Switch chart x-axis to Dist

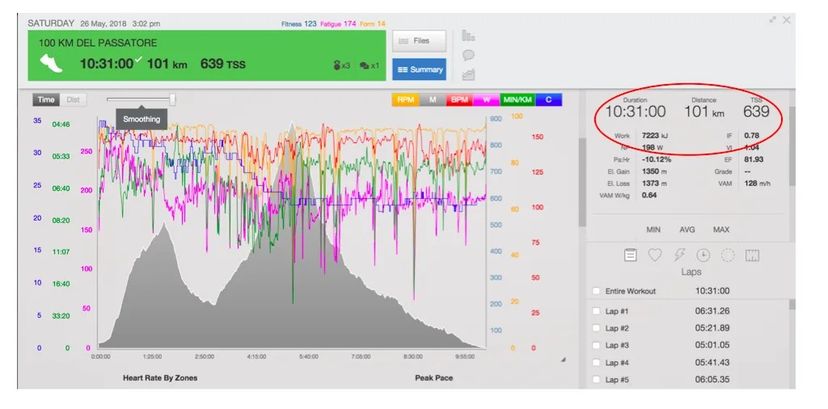coord(73,100)
